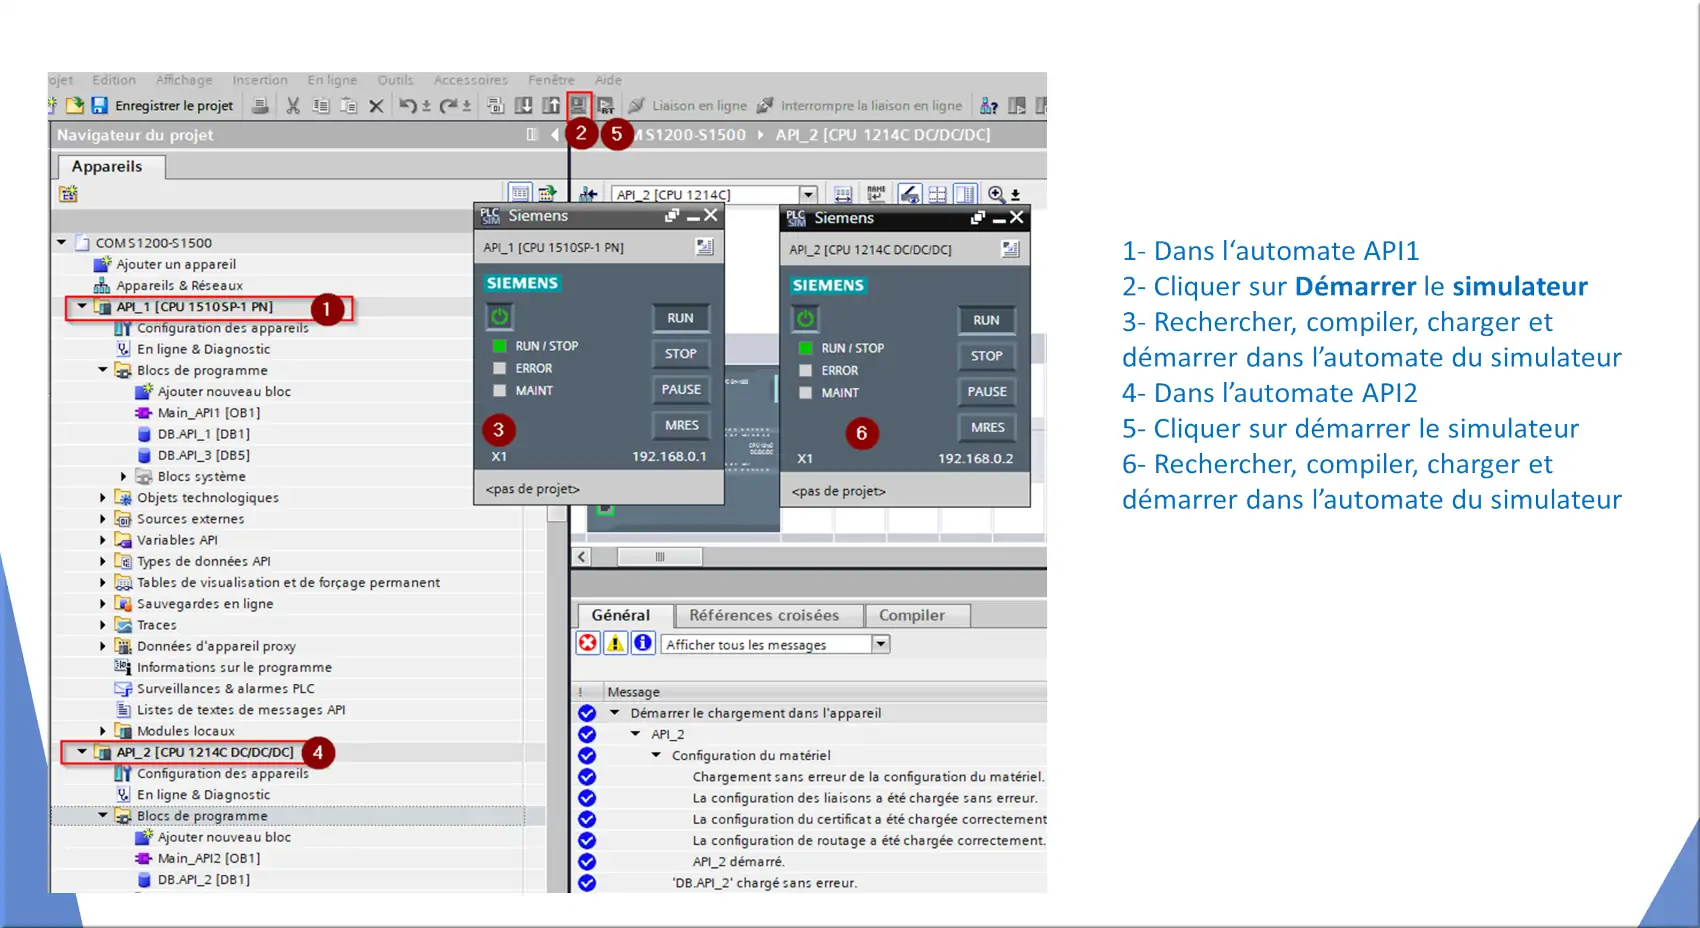The width and height of the screenshot is (1700, 928).
Task: Click the zoom magnifier in device view toolbar
Action: point(997,194)
